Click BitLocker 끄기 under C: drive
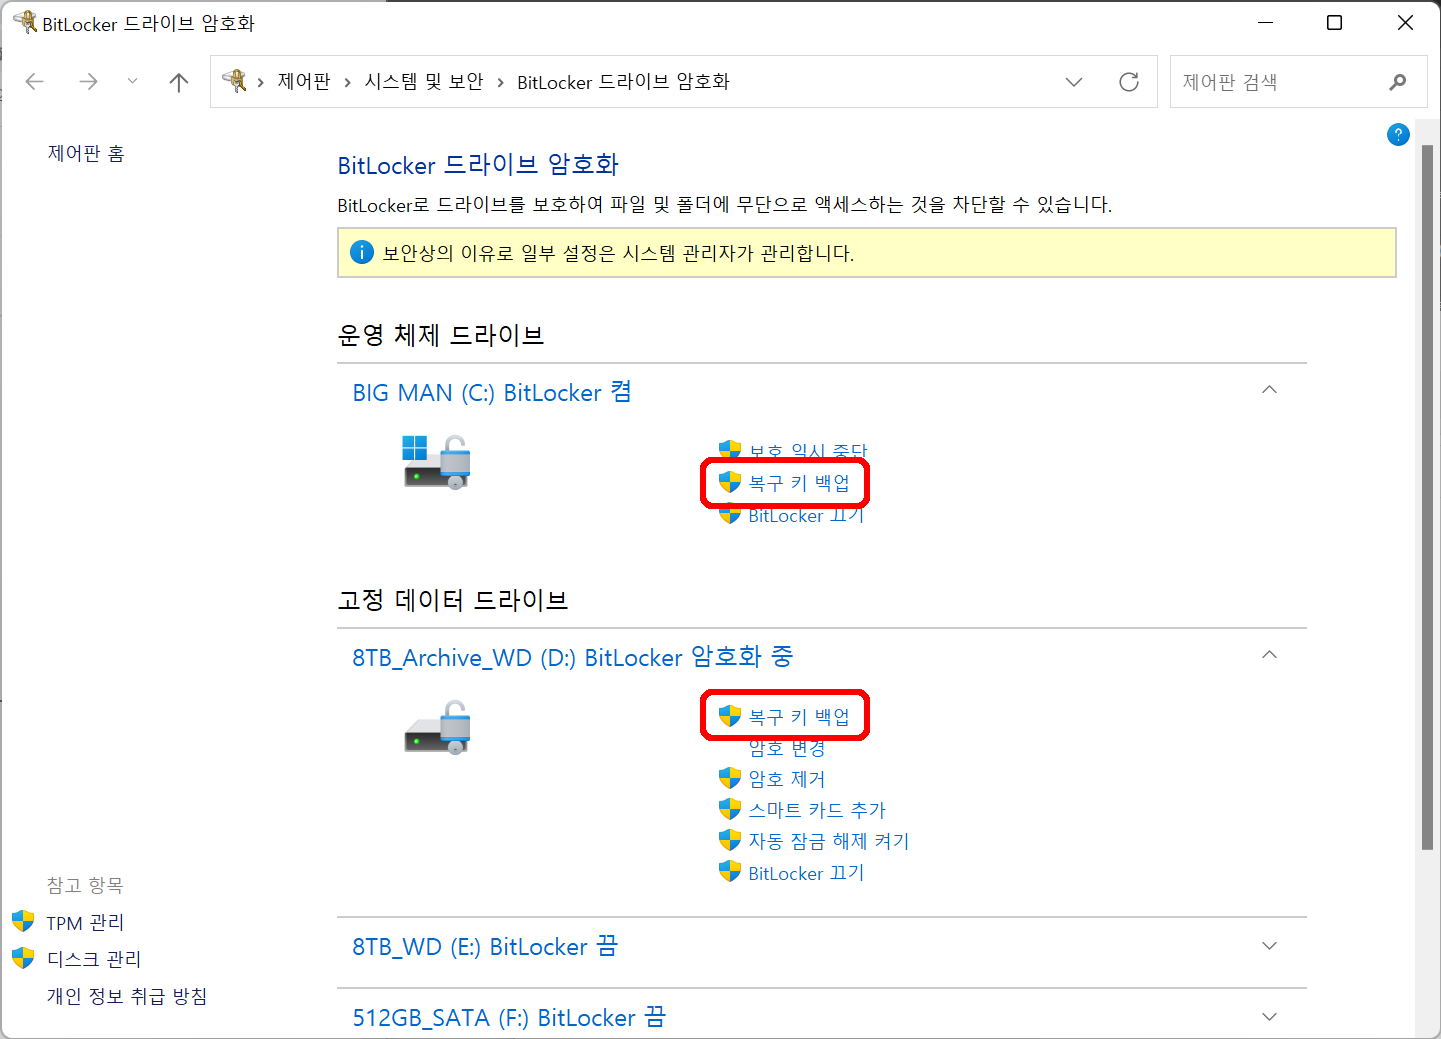Viewport: 1441px width, 1039px height. (806, 516)
